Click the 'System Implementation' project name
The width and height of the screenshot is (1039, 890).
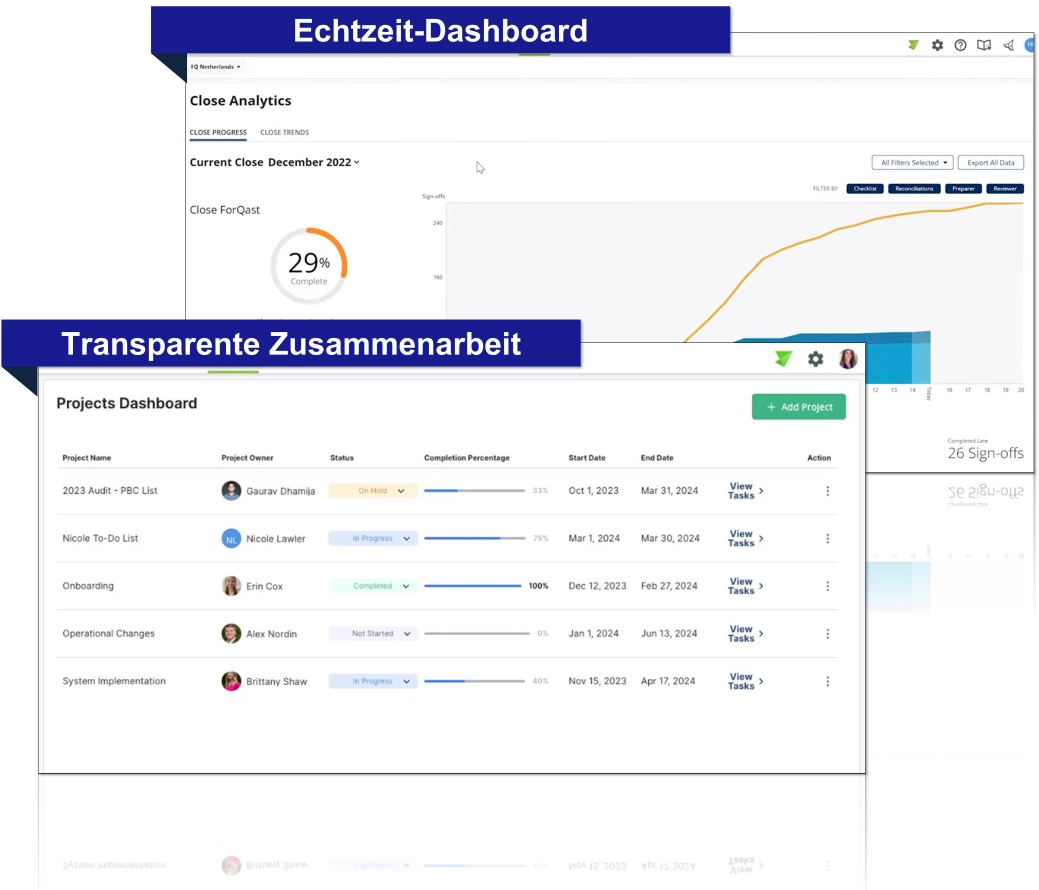[114, 681]
